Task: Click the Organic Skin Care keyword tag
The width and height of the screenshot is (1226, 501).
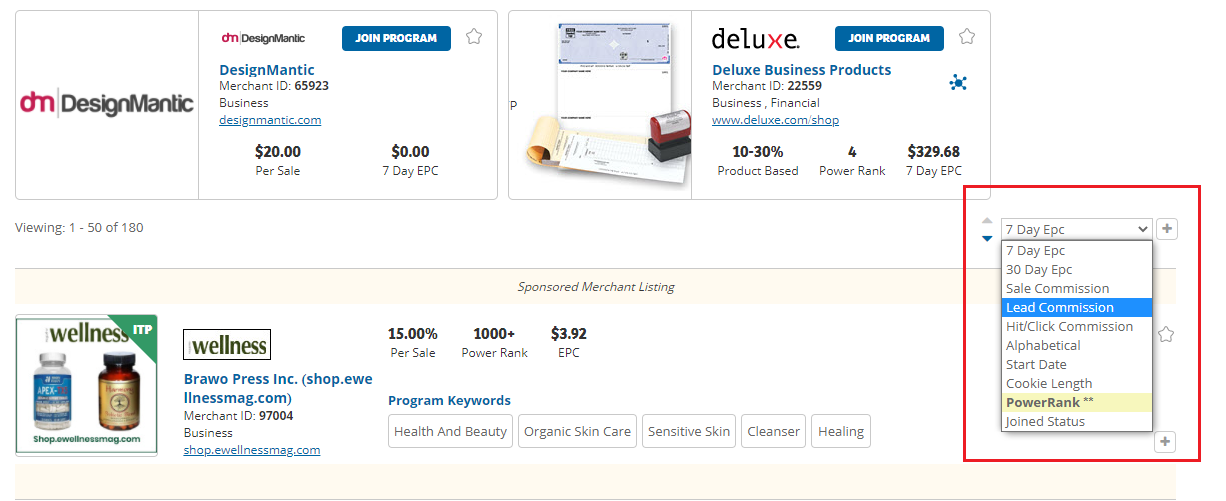Action: pos(577,431)
